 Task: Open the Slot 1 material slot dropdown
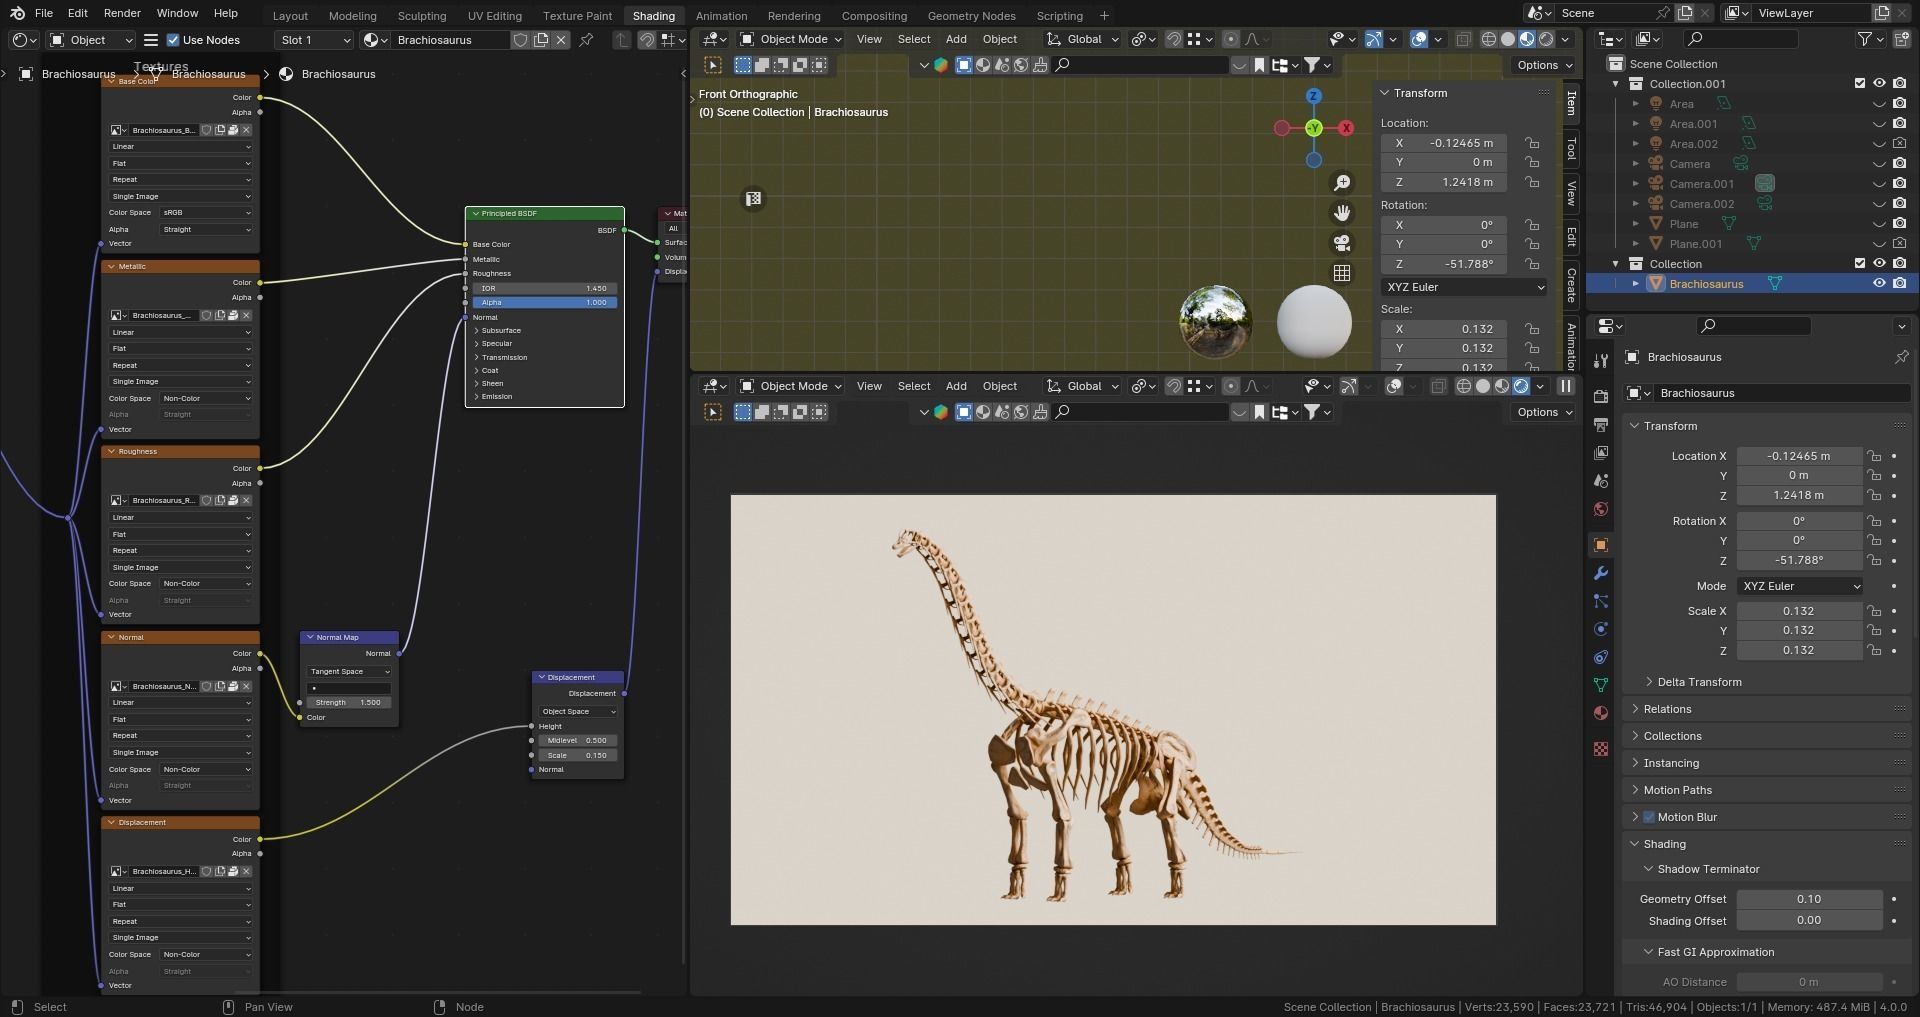click(x=314, y=40)
